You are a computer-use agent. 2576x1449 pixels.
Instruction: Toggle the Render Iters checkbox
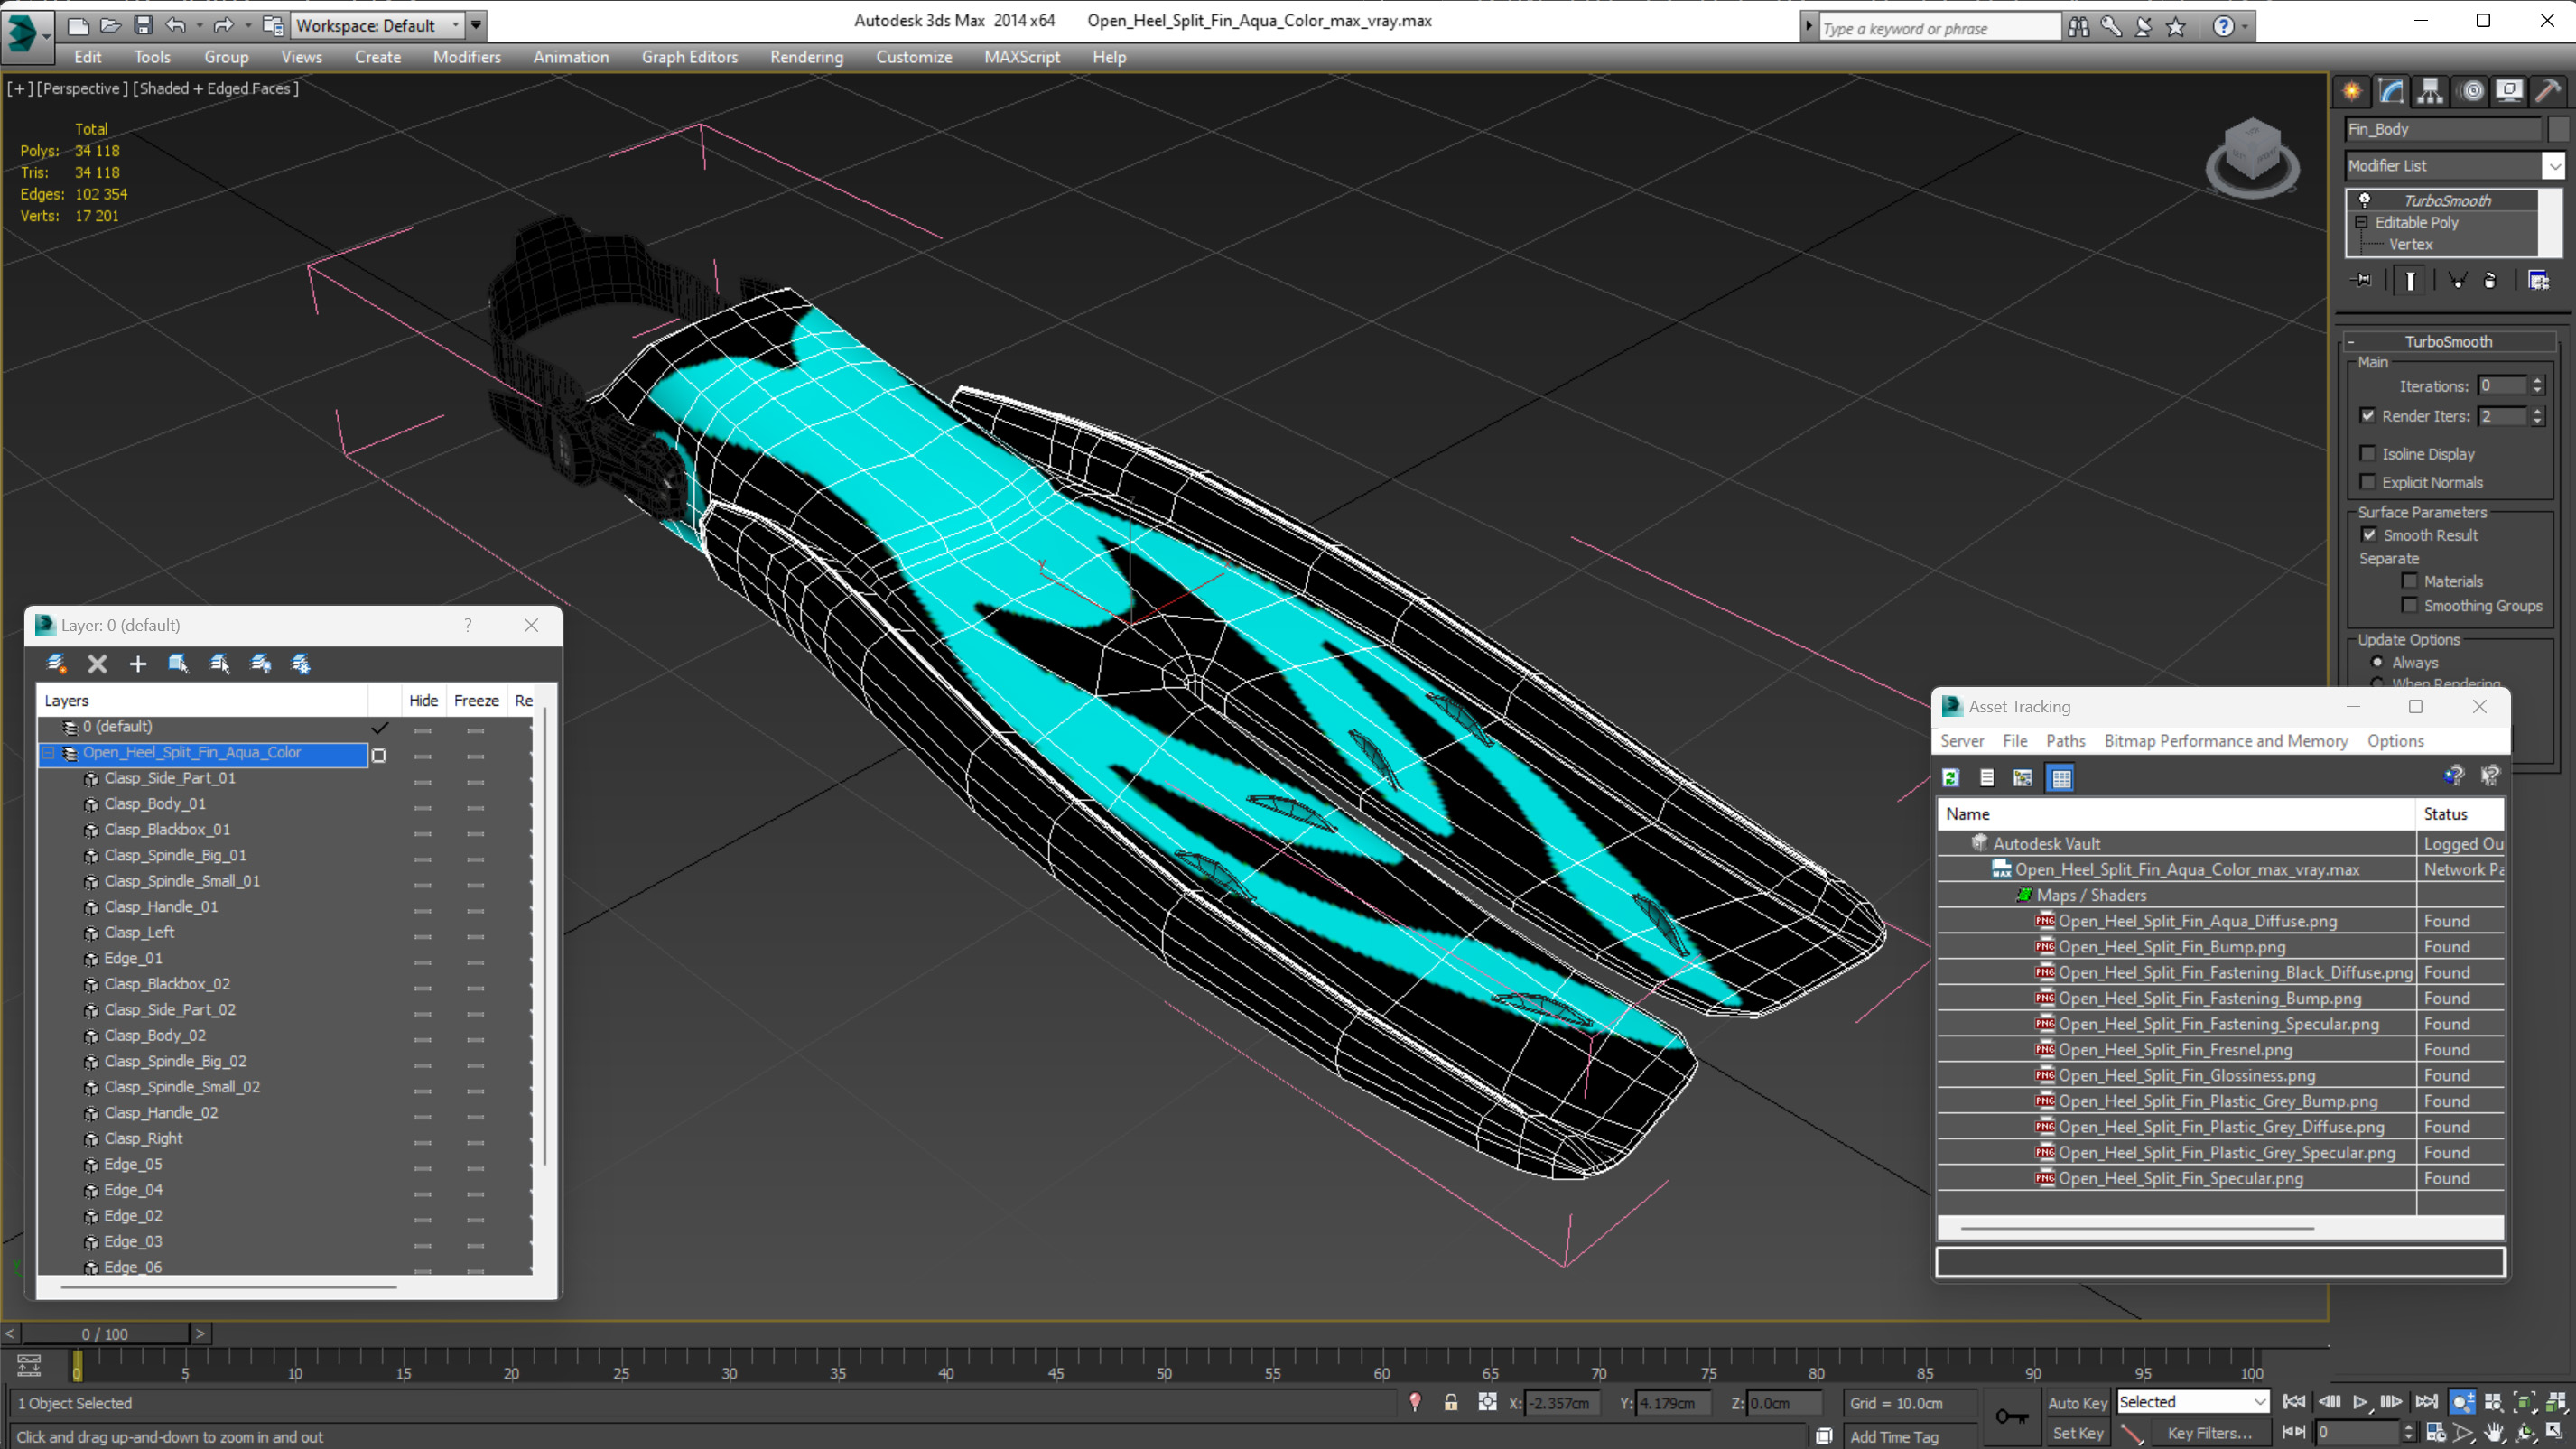[2367, 415]
